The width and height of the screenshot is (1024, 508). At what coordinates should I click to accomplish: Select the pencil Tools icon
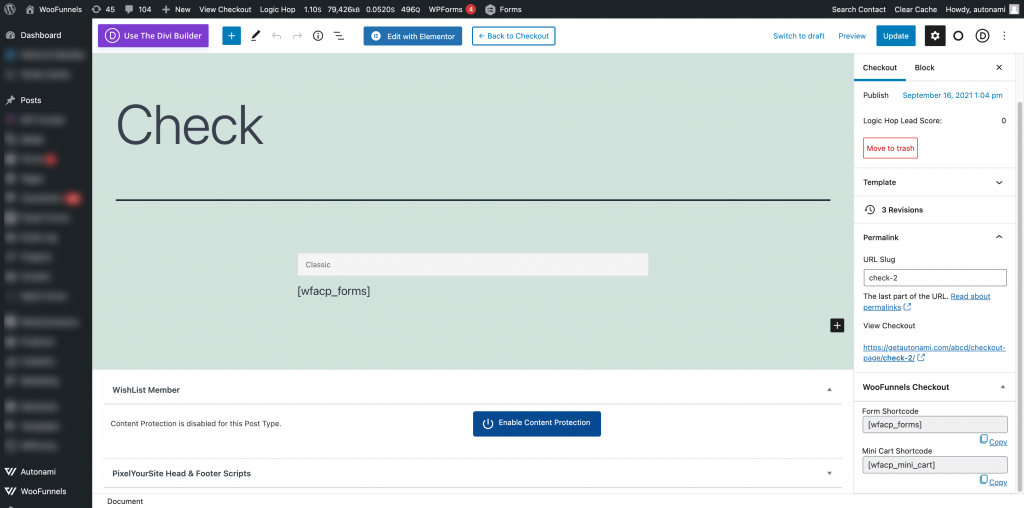pos(255,36)
